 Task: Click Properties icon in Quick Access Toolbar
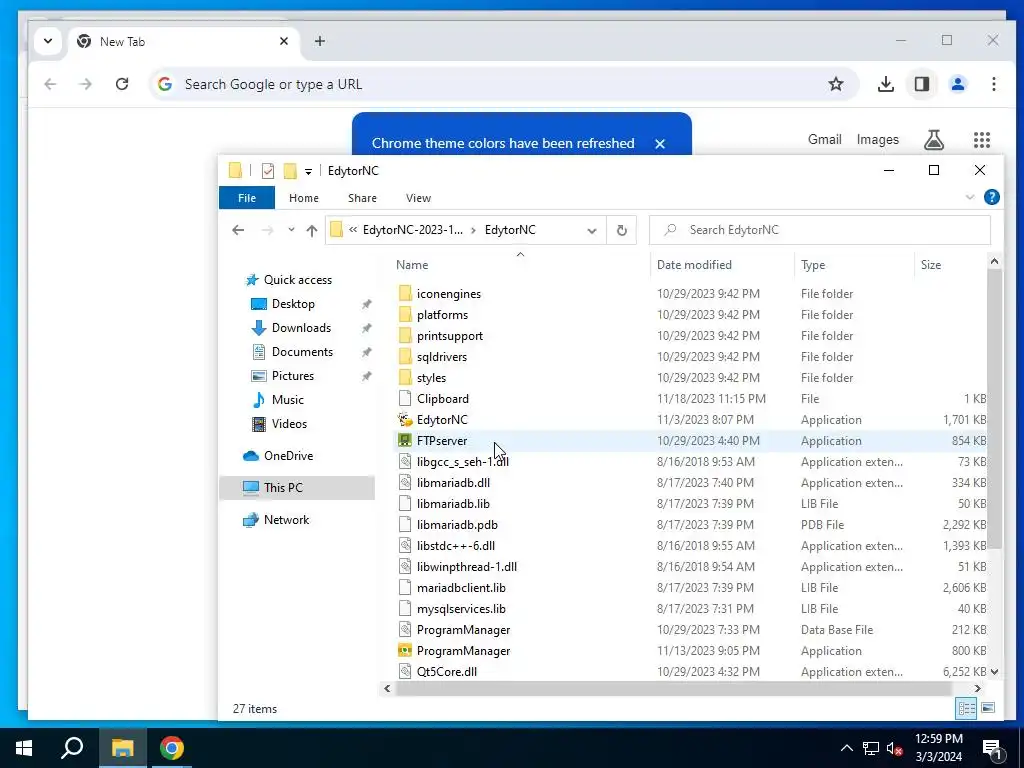point(268,171)
